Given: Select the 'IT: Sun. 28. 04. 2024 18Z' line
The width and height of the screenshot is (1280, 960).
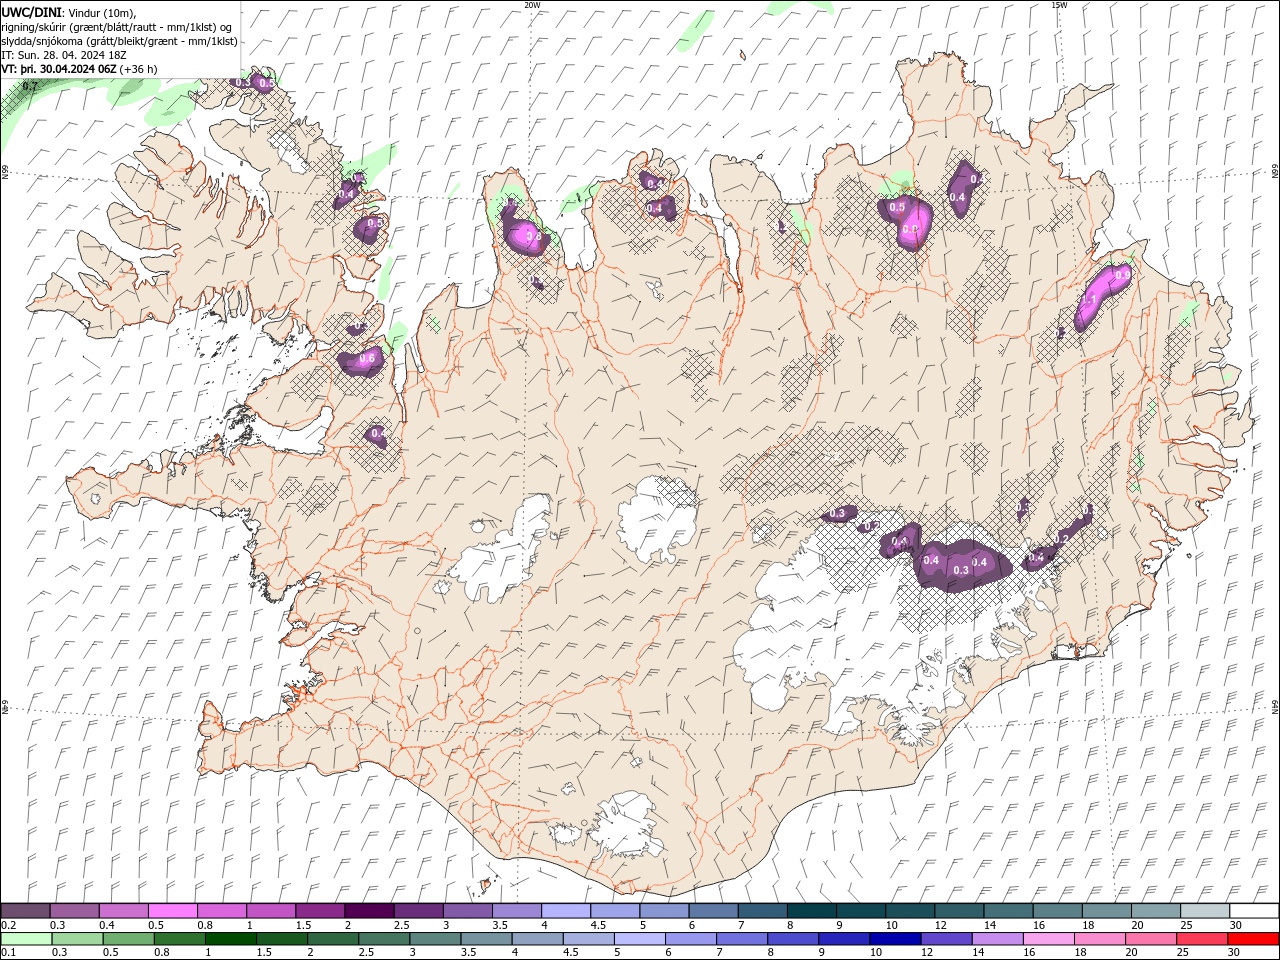Looking at the screenshot, I should tap(64, 55).
